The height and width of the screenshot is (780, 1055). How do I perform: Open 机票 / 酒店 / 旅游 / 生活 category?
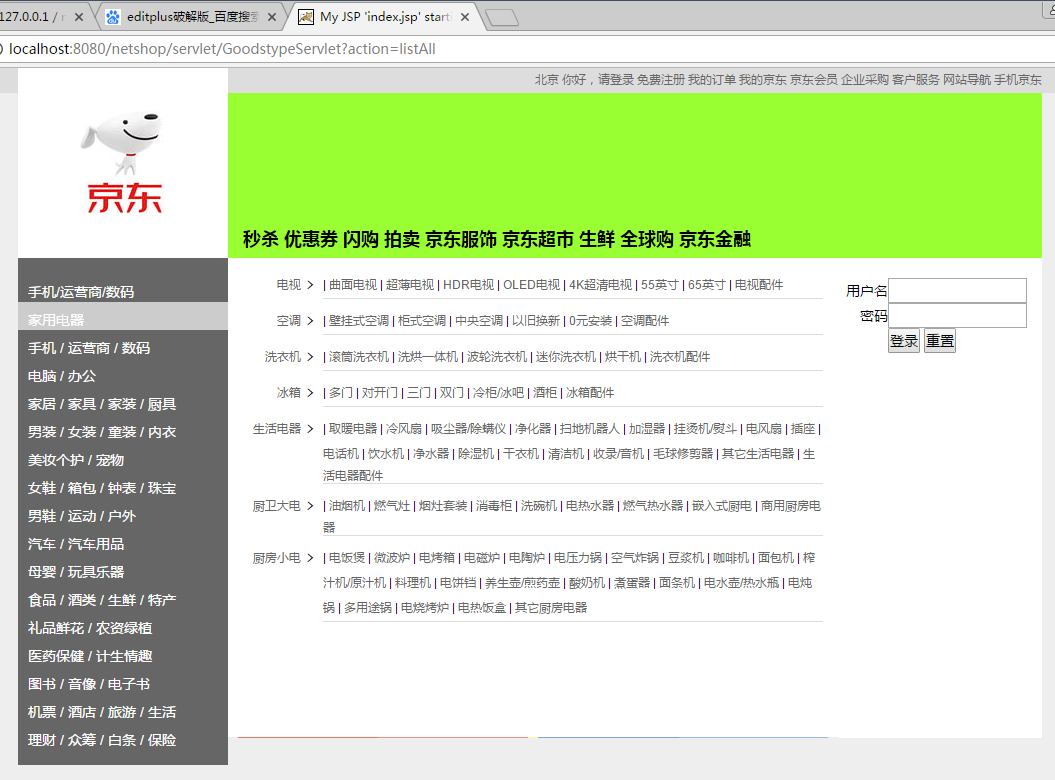pyautogui.click(x=102, y=712)
